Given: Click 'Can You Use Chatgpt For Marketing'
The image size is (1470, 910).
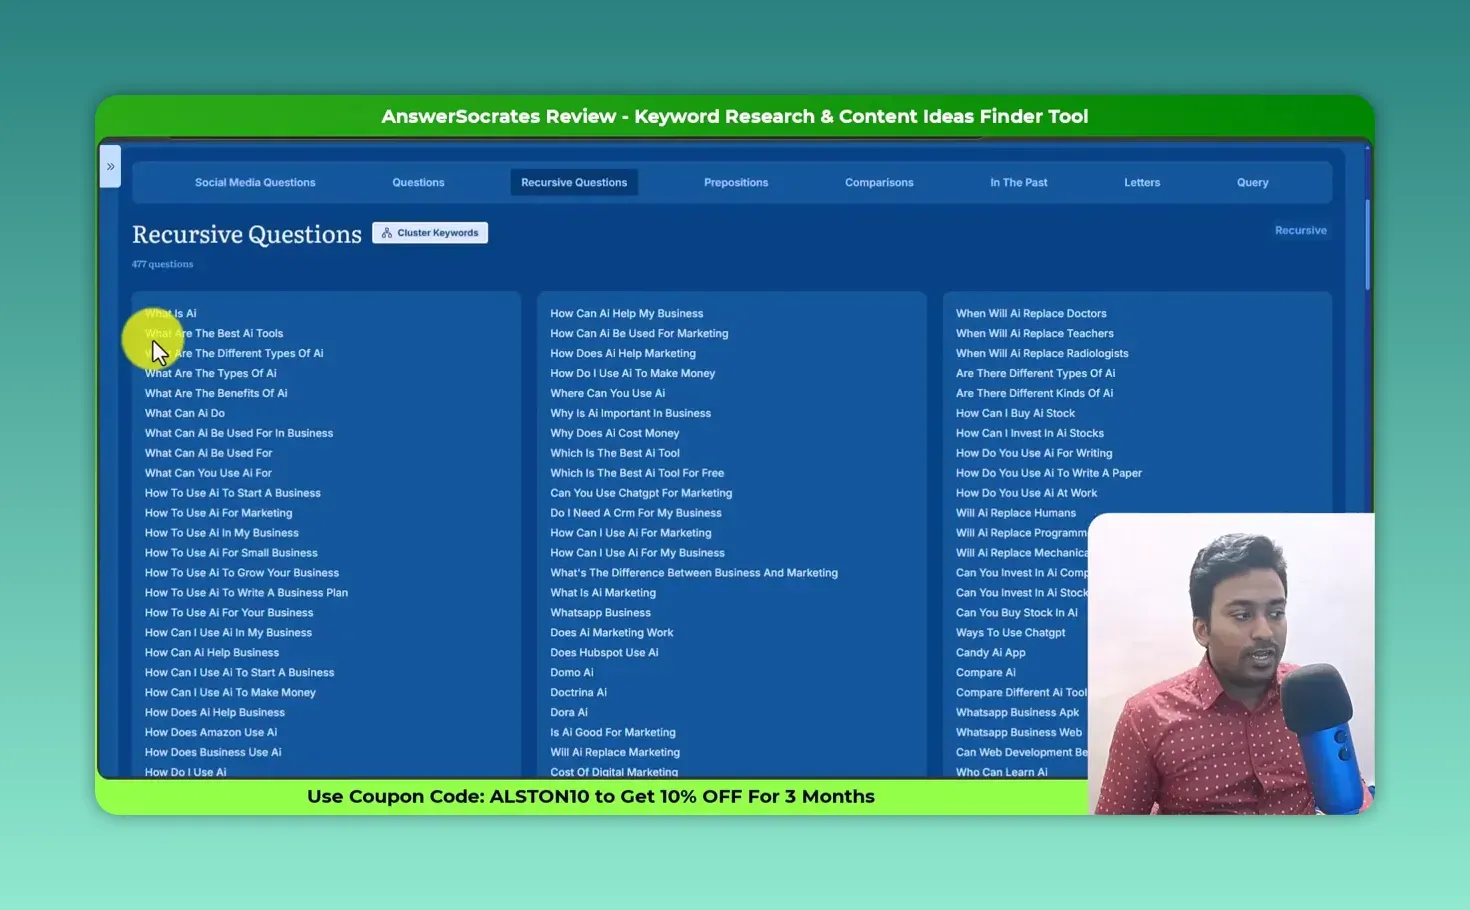Looking at the screenshot, I should pyautogui.click(x=641, y=494).
